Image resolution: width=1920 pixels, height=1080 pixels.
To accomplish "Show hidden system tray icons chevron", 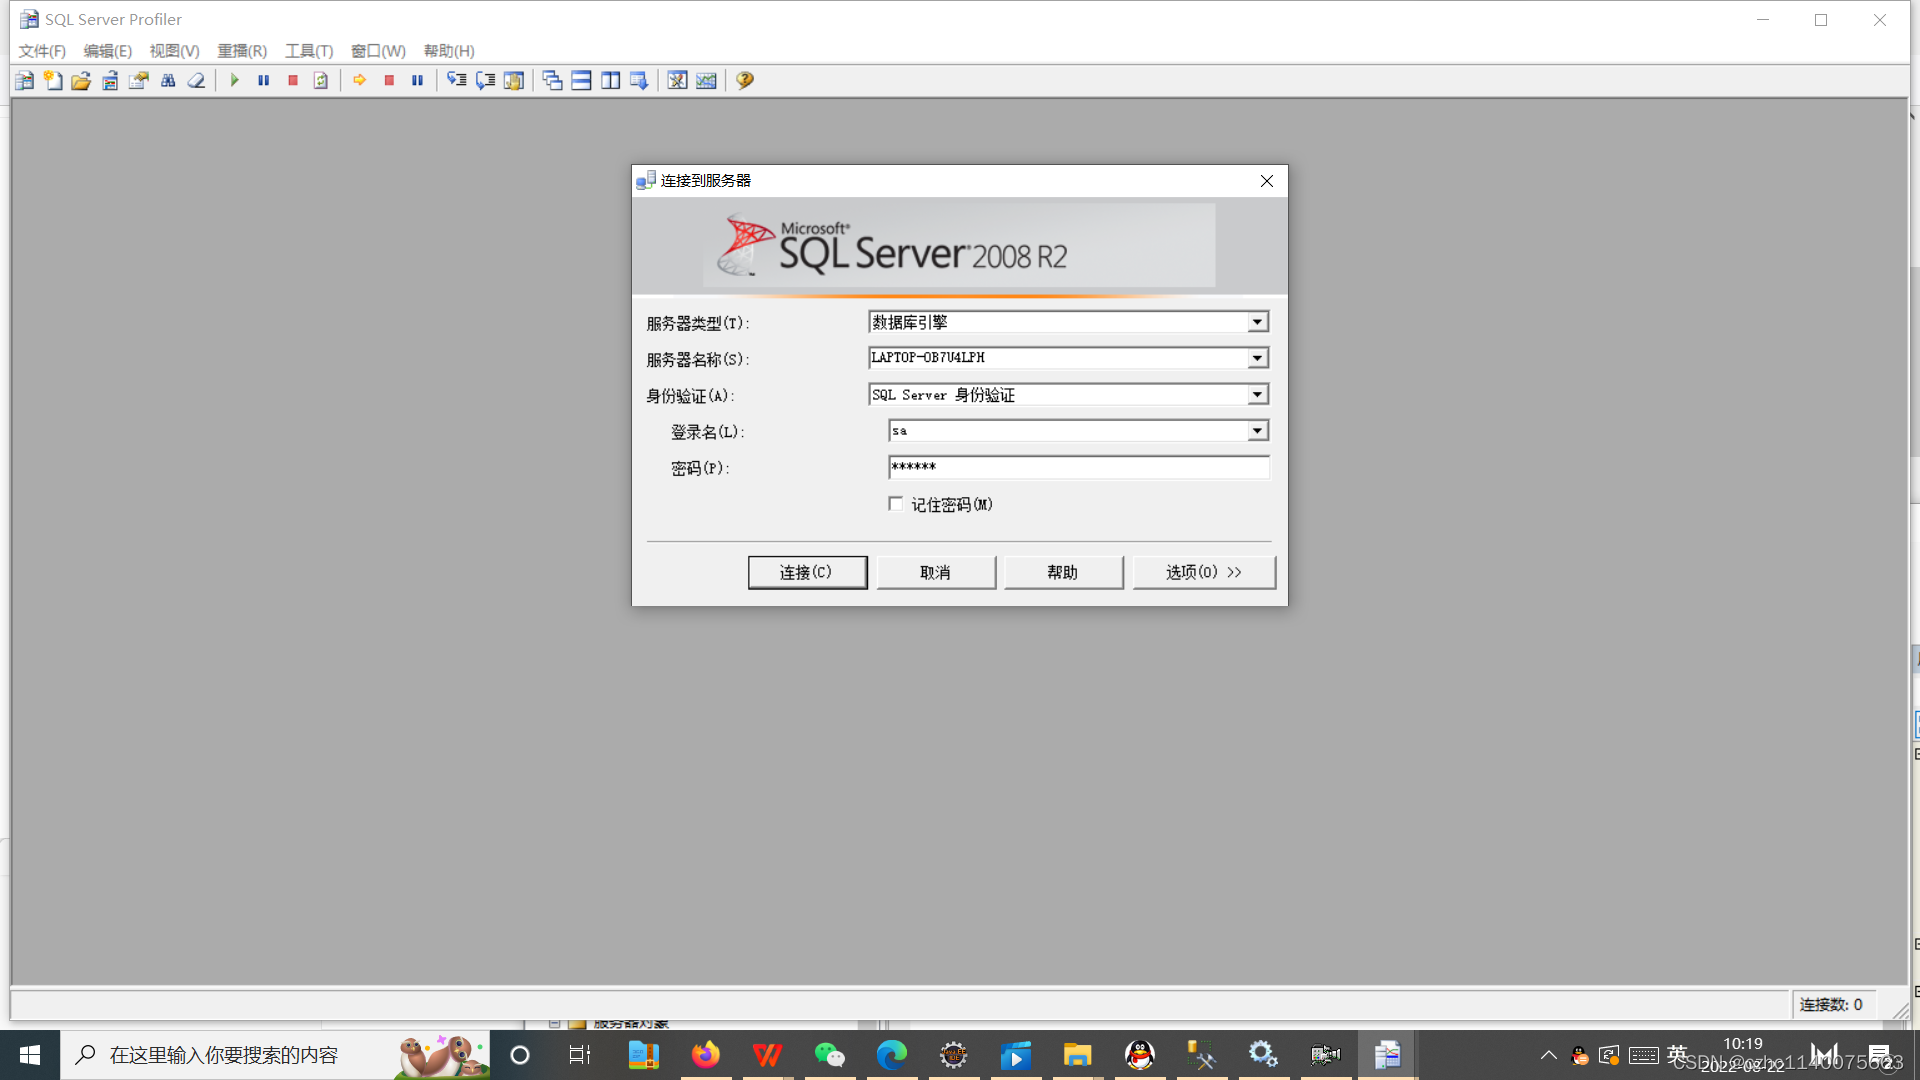I will 1548,1055.
